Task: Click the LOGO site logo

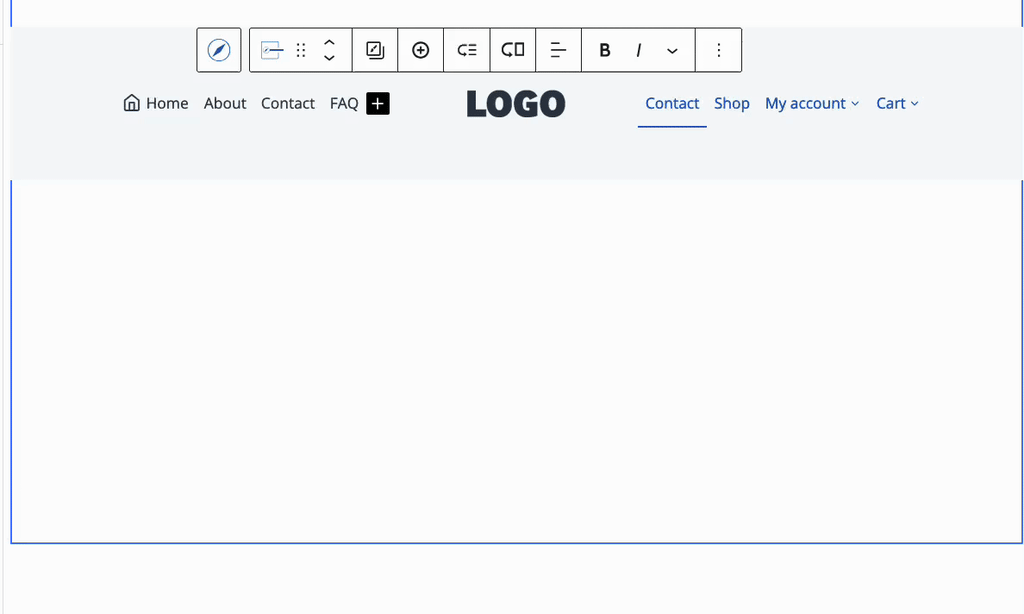Action: click(516, 104)
